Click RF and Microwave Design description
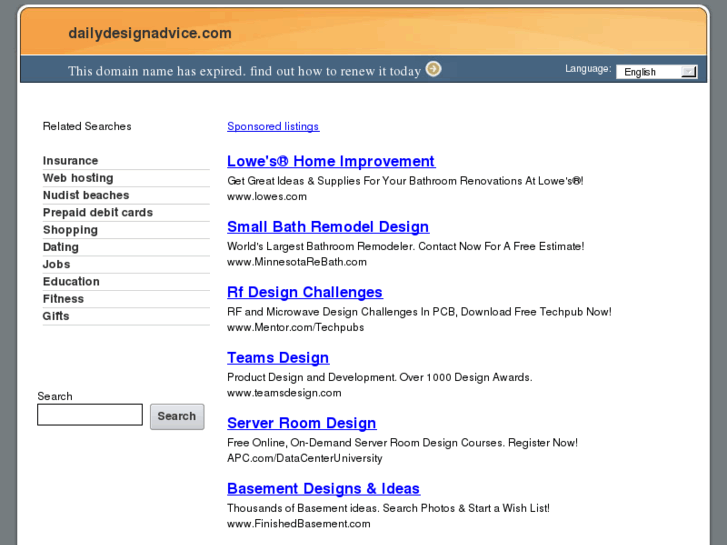This screenshot has width=727, height=545. tap(419, 312)
